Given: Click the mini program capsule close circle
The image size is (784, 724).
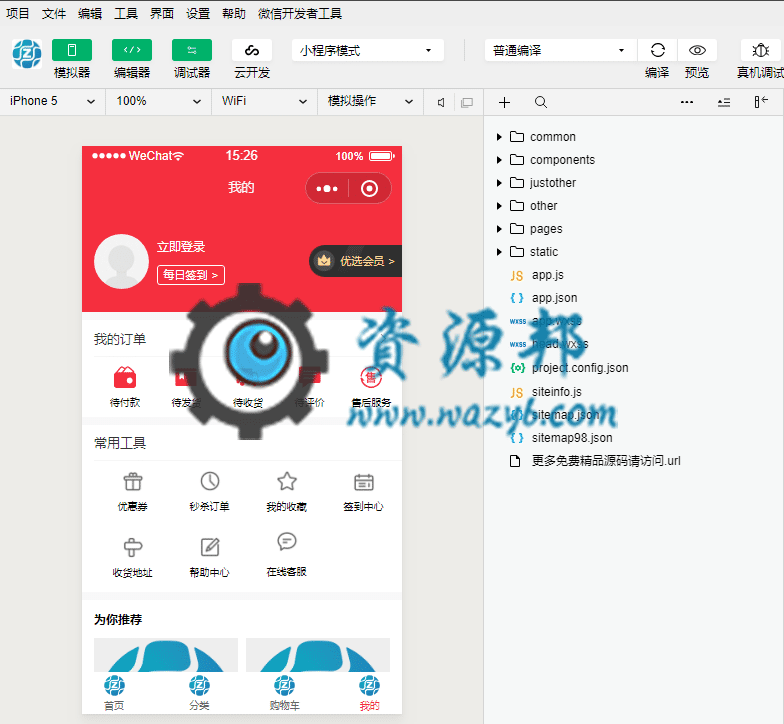Looking at the screenshot, I should [x=370, y=188].
